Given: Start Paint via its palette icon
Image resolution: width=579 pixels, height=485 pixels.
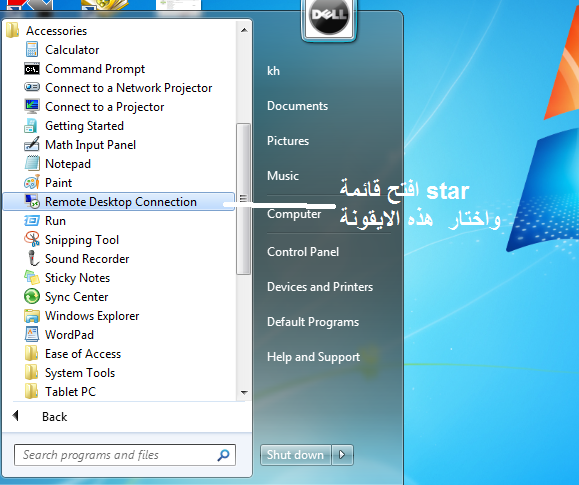Looking at the screenshot, I should [32, 182].
